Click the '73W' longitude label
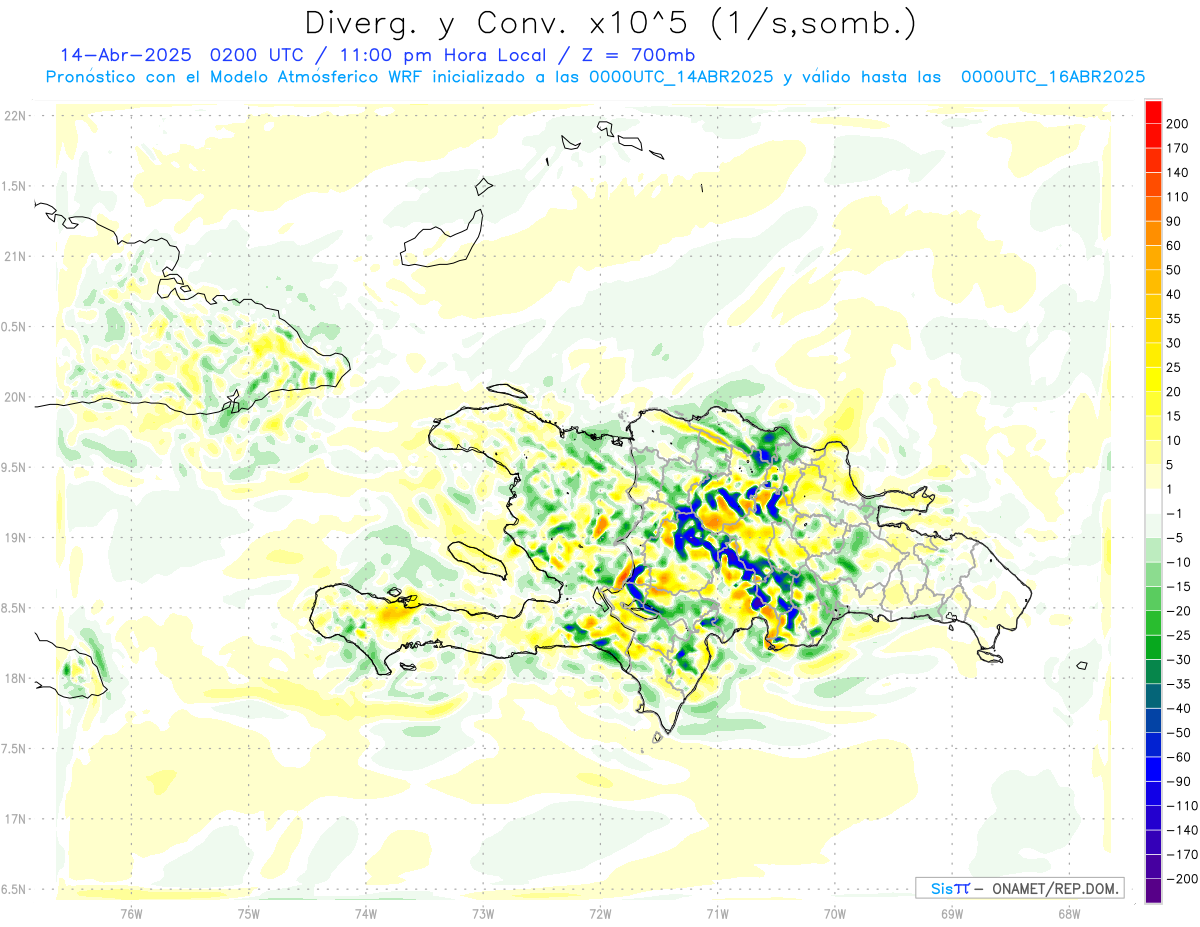Image resolution: width=1200 pixels, height=927 pixels. pos(483,913)
